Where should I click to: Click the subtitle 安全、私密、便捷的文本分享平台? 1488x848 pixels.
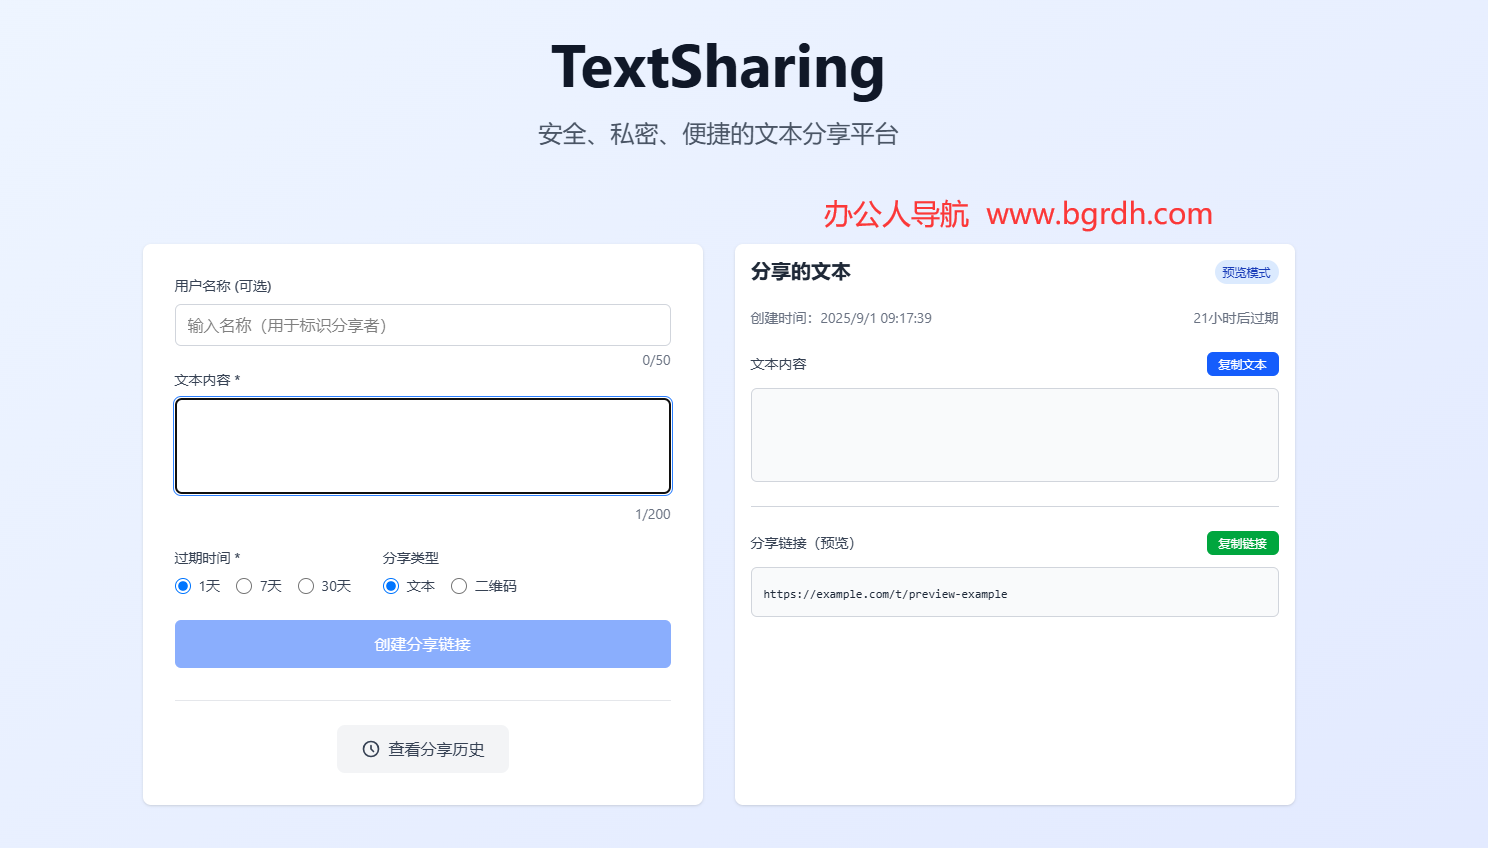pyautogui.click(x=718, y=134)
